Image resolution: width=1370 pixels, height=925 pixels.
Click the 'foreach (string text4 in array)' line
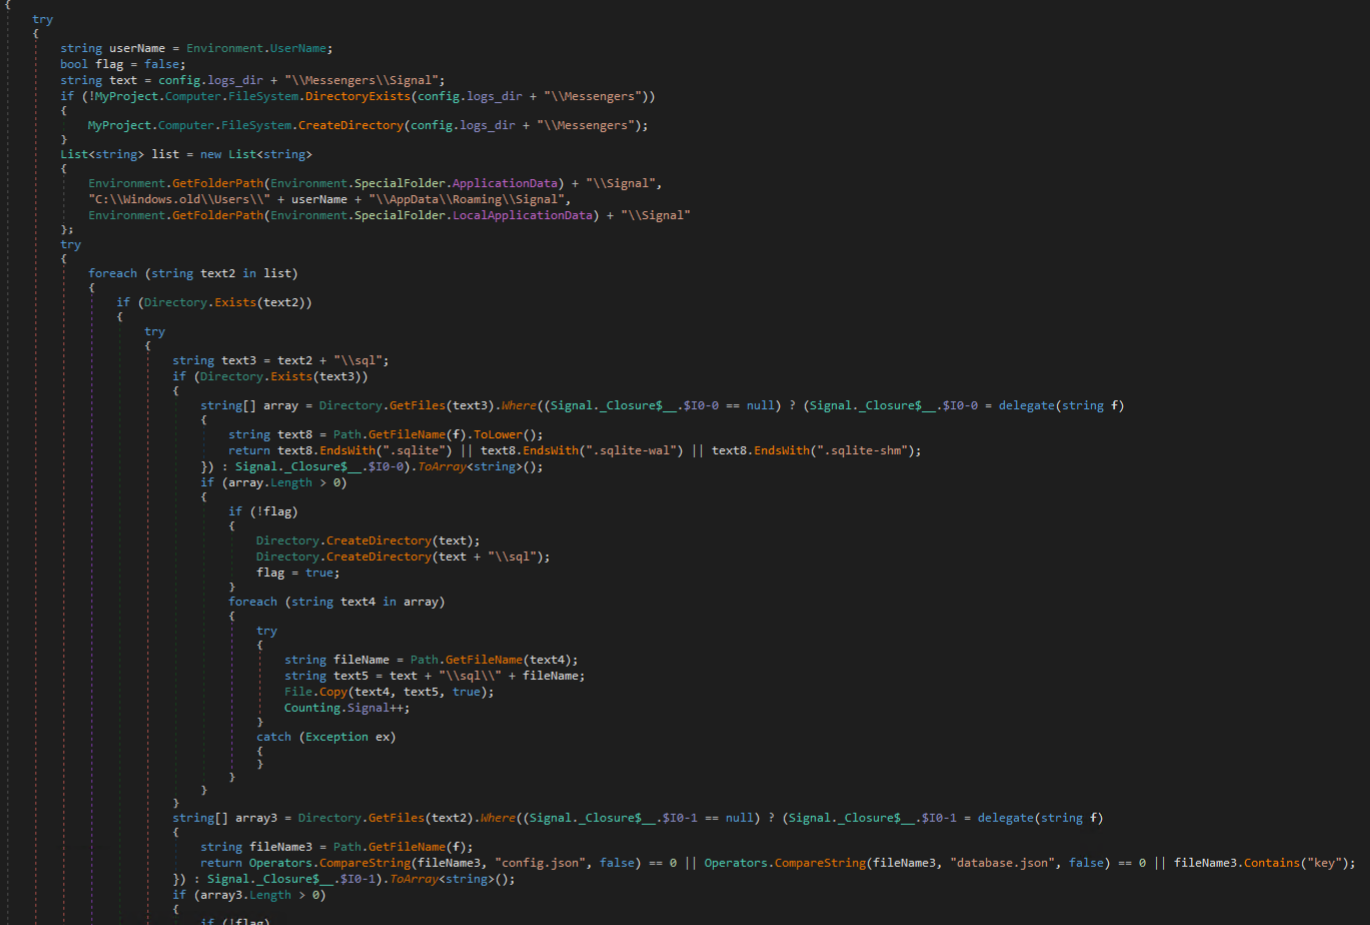point(336,601)
